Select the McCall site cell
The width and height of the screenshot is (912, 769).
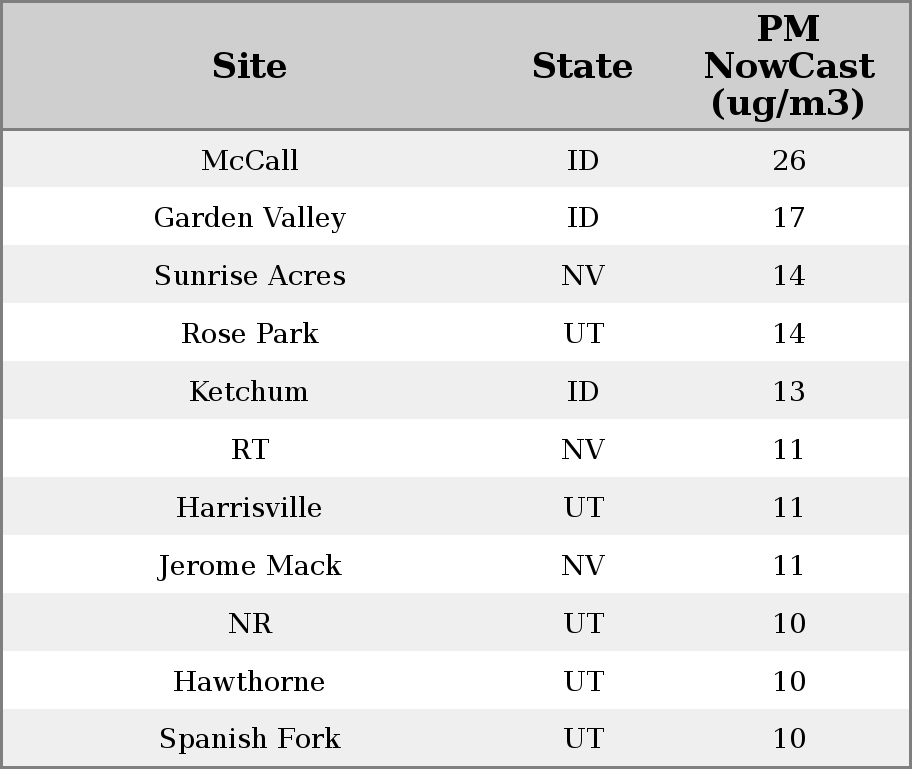click(x=249, y=160)
